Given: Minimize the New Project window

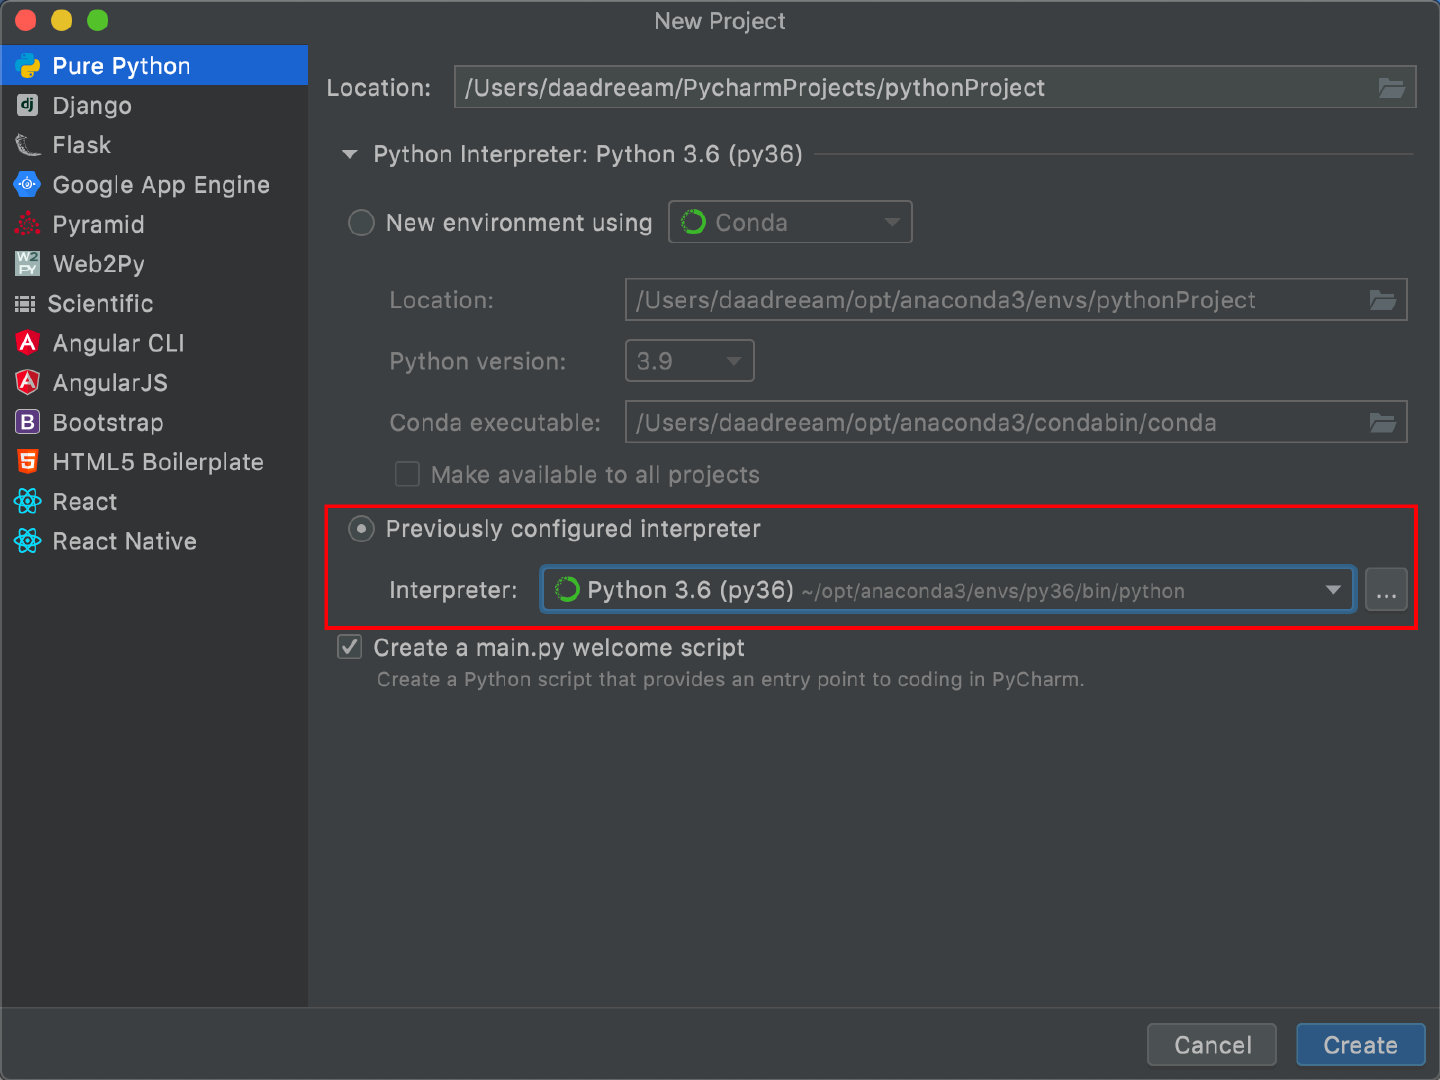Looking at the screenshot, I should point(61,20).
